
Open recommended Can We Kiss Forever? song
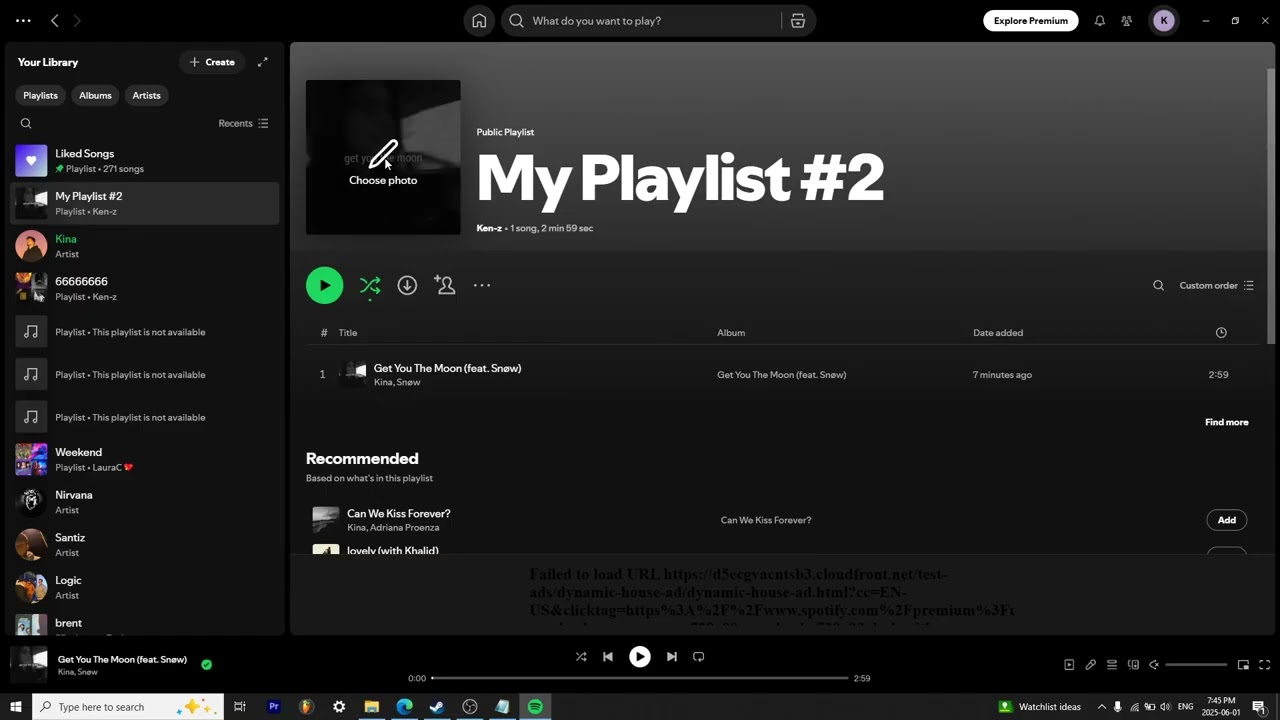click(398, 514)
